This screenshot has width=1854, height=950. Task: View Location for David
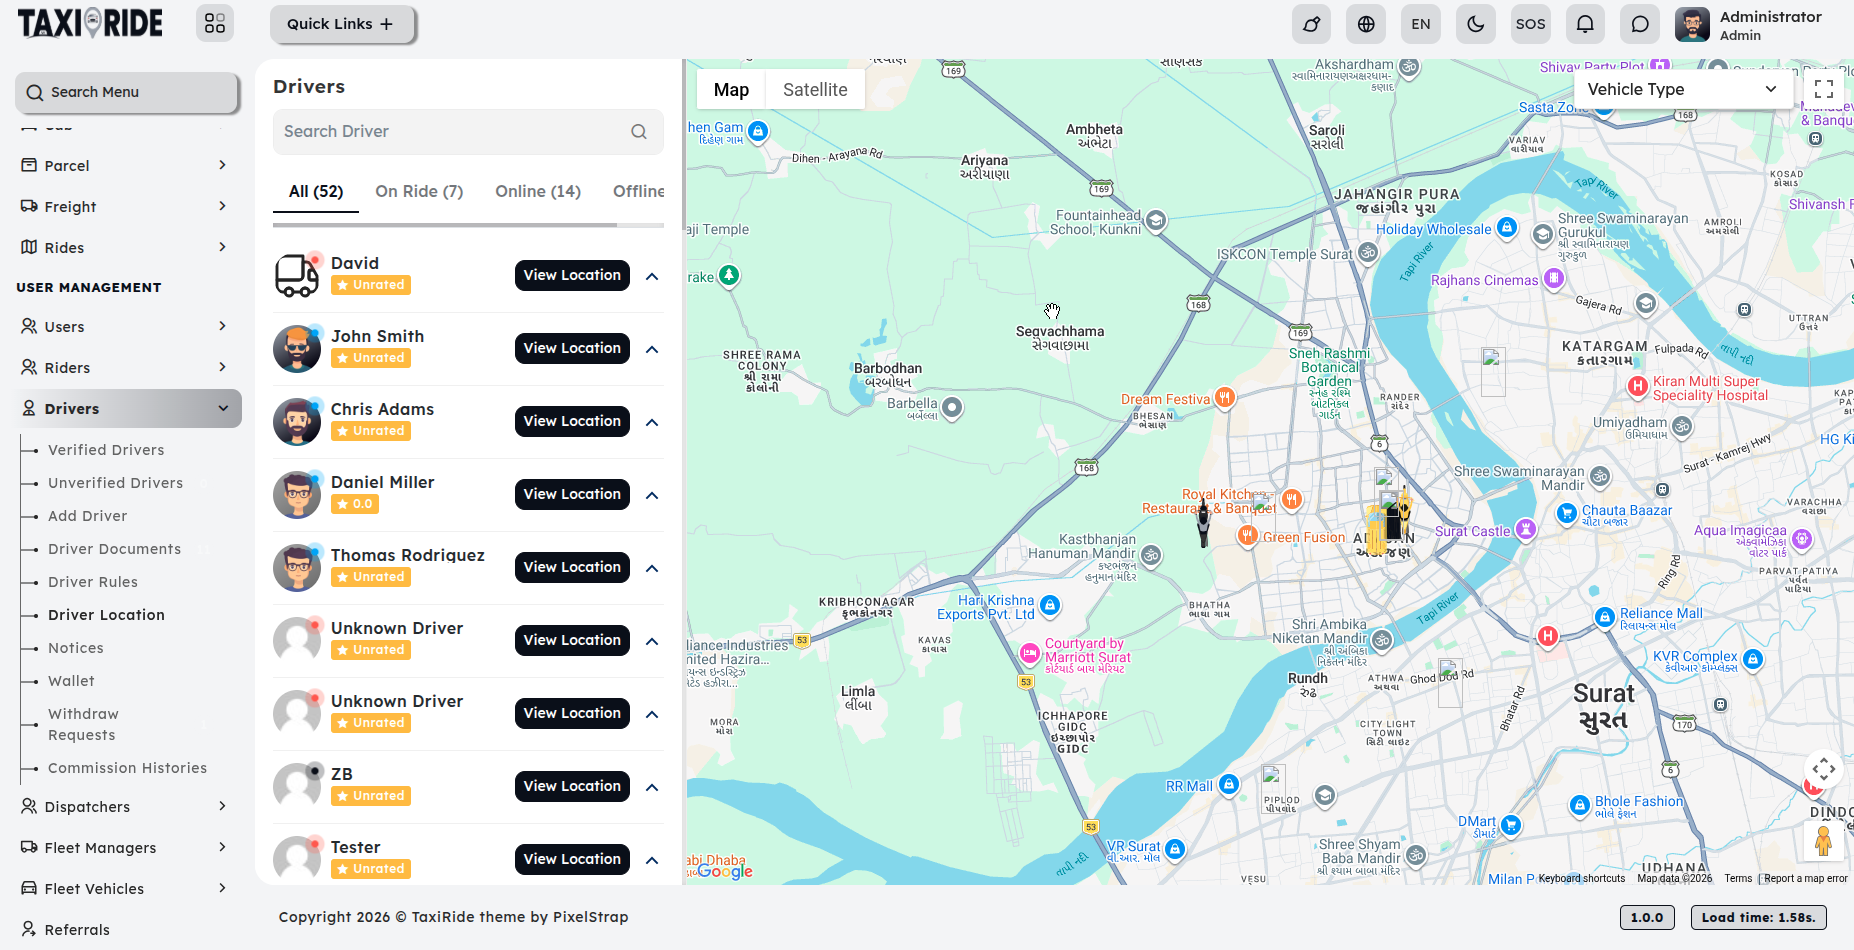(572, 275)
